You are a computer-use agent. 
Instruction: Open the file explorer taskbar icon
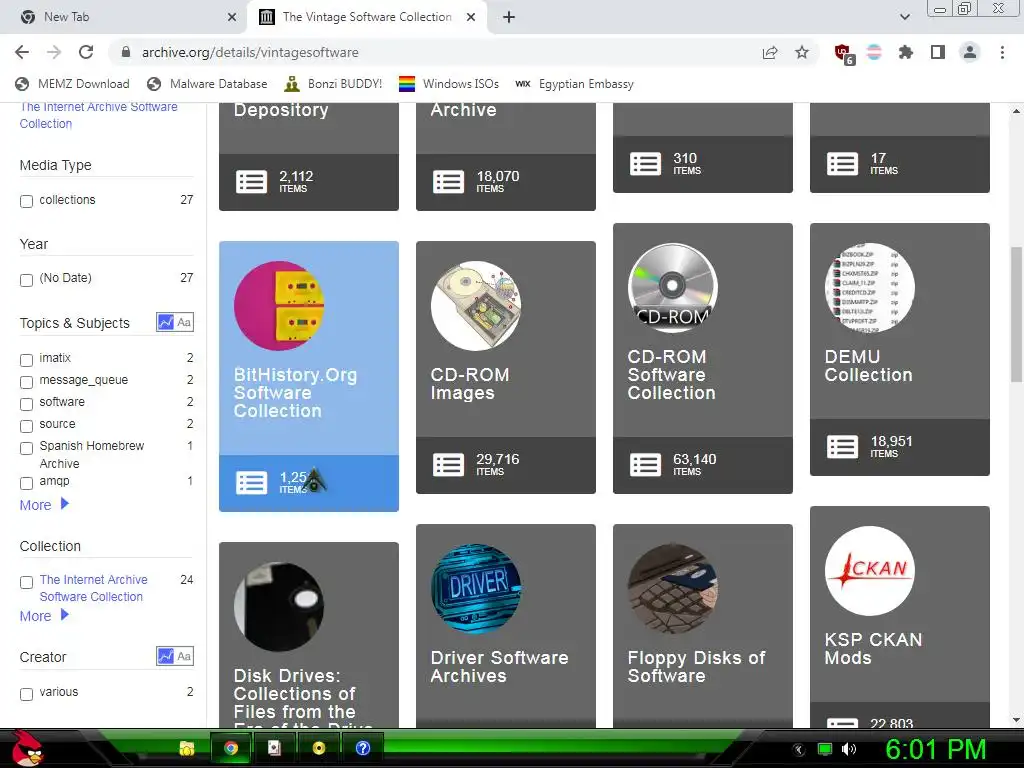[187, 748]
